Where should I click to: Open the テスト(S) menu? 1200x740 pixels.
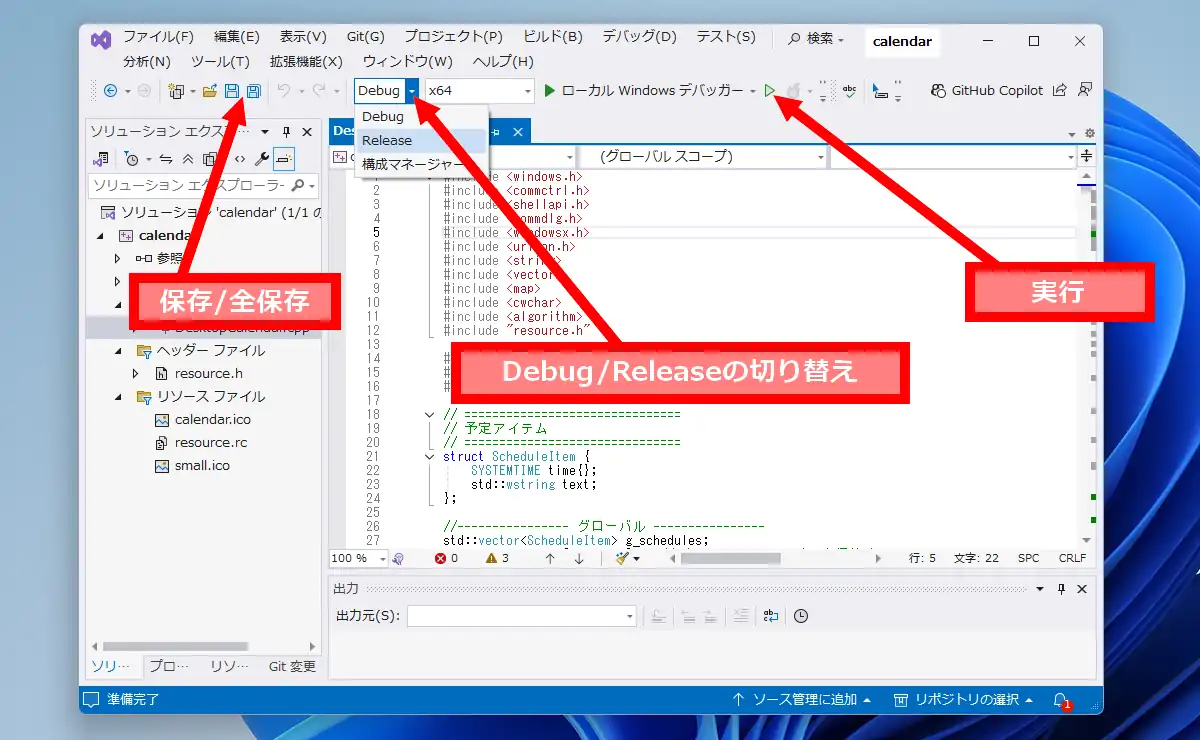pos(725,37)
